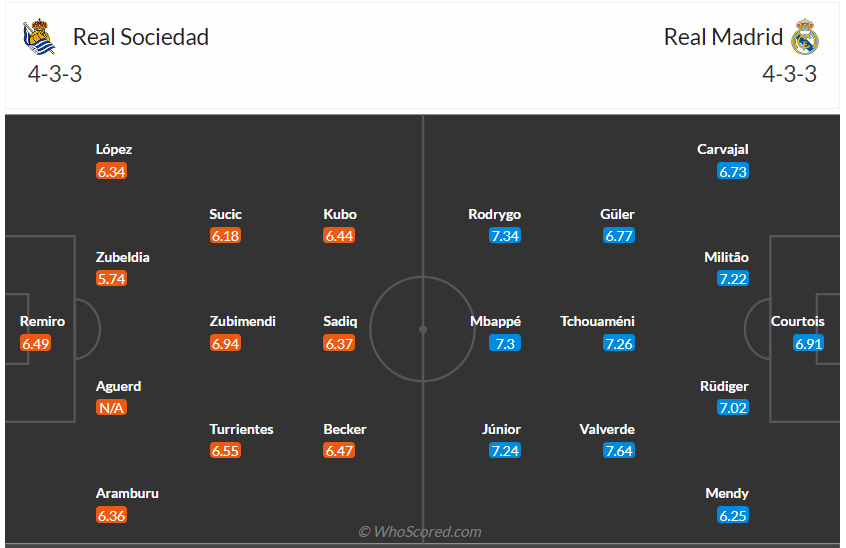
Task: Click Aguerd's N/A rating badge
Action: [x=111, y=408]
